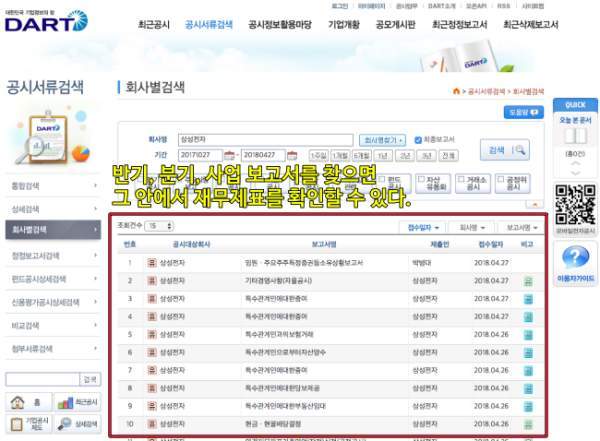Select 펀드공시상세검색 in the sidebar
This screenshot has width=600, height=441.
coord(53,279)
